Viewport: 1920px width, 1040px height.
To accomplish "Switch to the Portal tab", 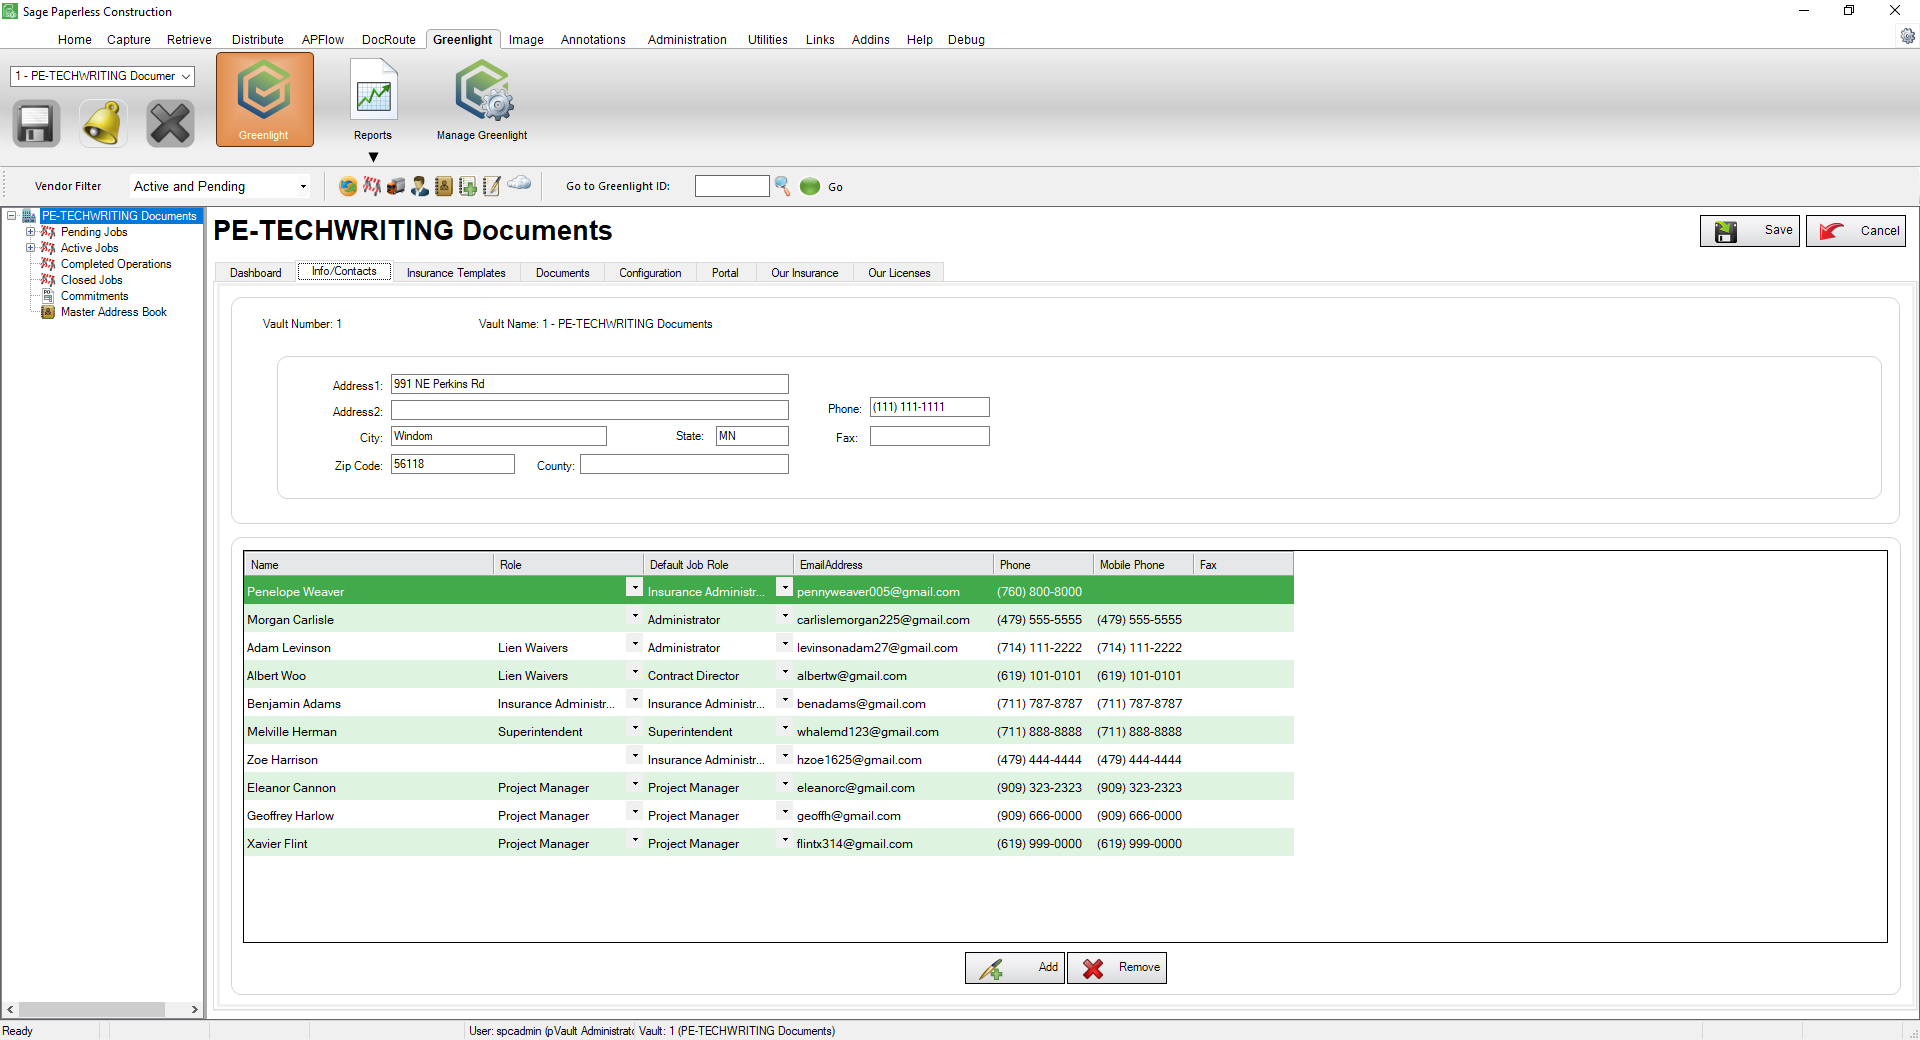I will coord(725,273).
